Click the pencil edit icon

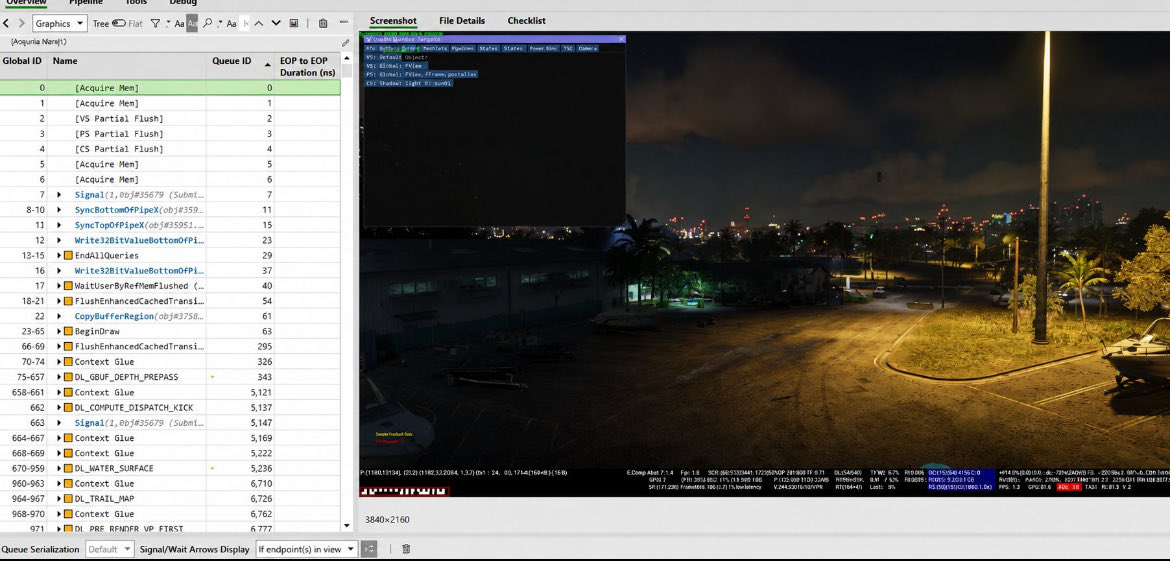(345, 43)
